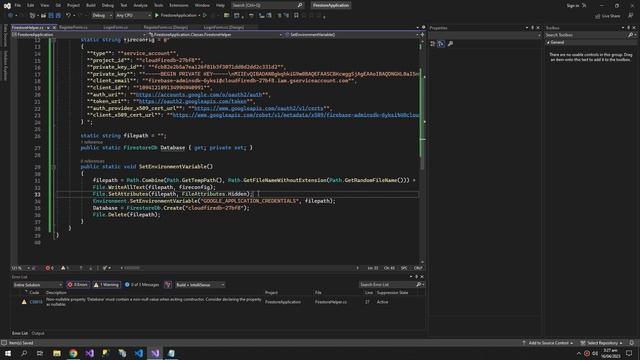Click the Error List search magnifier icon
Image resolution: width=640 pixels, height=360 pixels.
[418, 284]
